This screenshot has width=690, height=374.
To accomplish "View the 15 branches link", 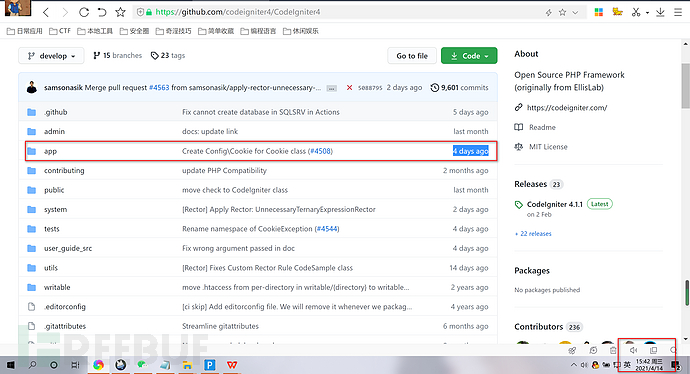I will (x=117, y=55).
